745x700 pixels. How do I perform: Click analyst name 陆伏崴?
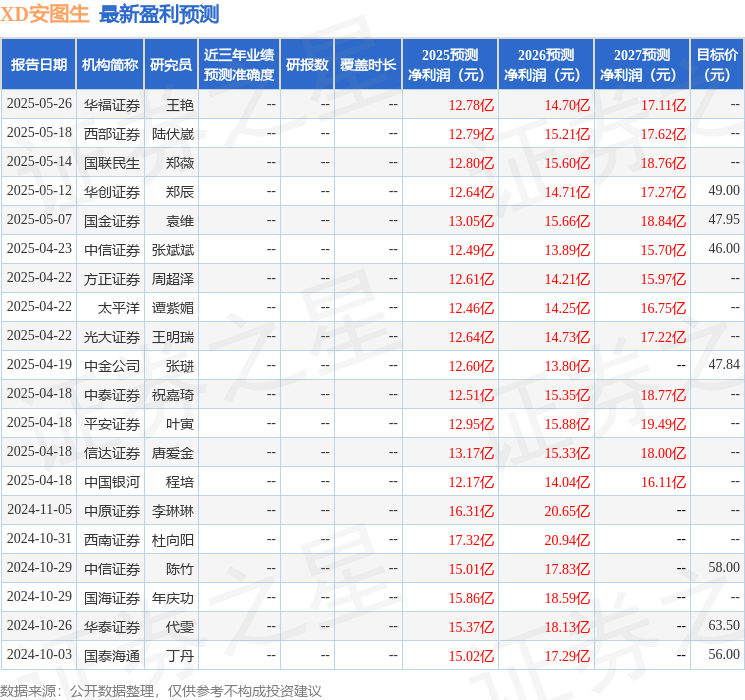(x=173, y=134)
